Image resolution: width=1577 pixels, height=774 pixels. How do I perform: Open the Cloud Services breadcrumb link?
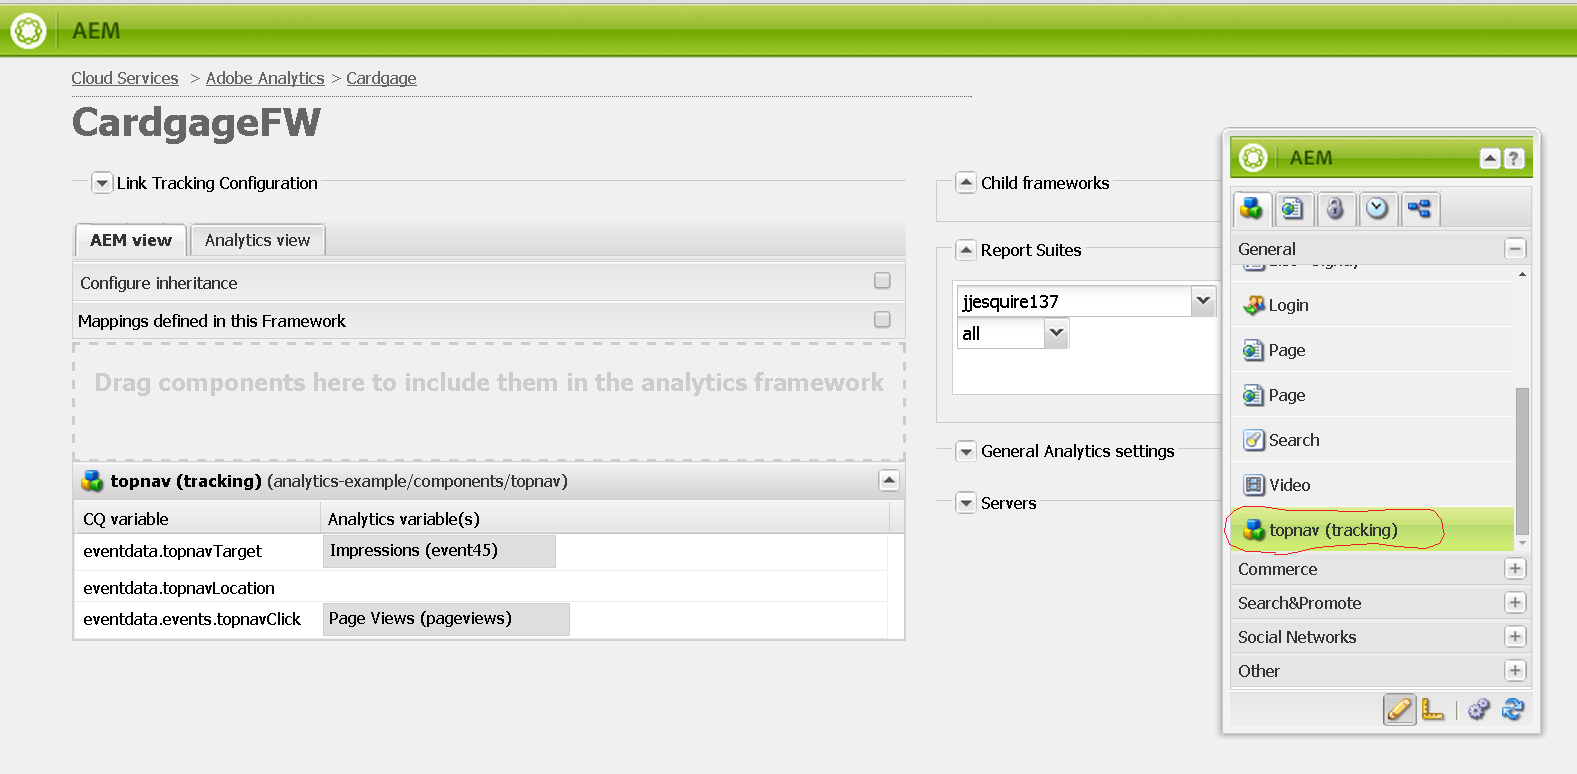(x=125, y=78)
